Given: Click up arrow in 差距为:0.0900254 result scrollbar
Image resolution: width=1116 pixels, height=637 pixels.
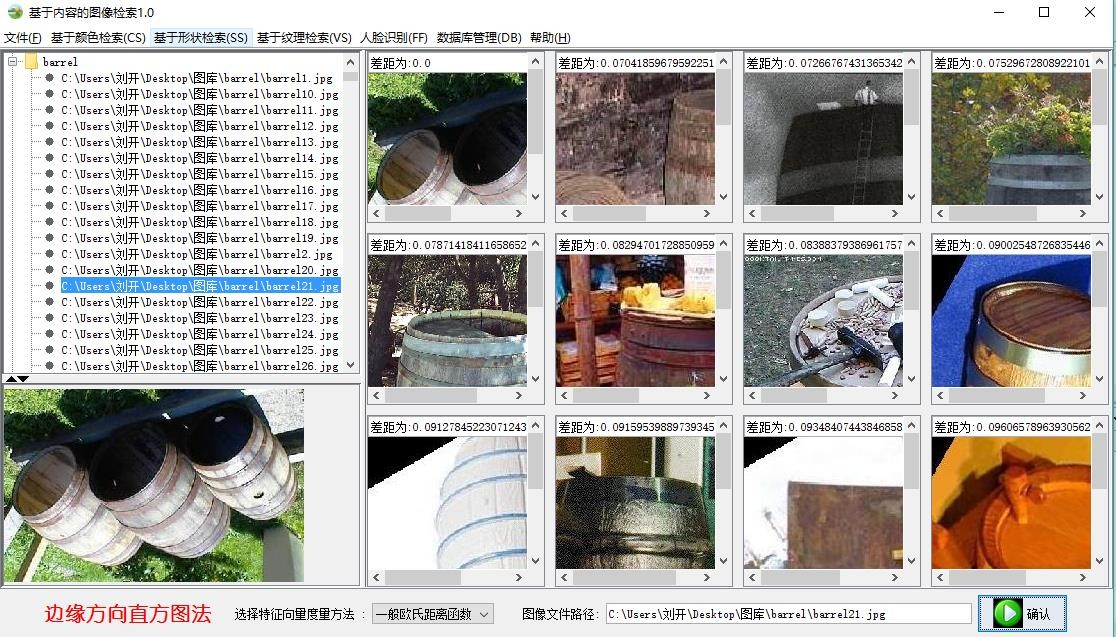Looking at the screenshot, I should point(1099,244).
